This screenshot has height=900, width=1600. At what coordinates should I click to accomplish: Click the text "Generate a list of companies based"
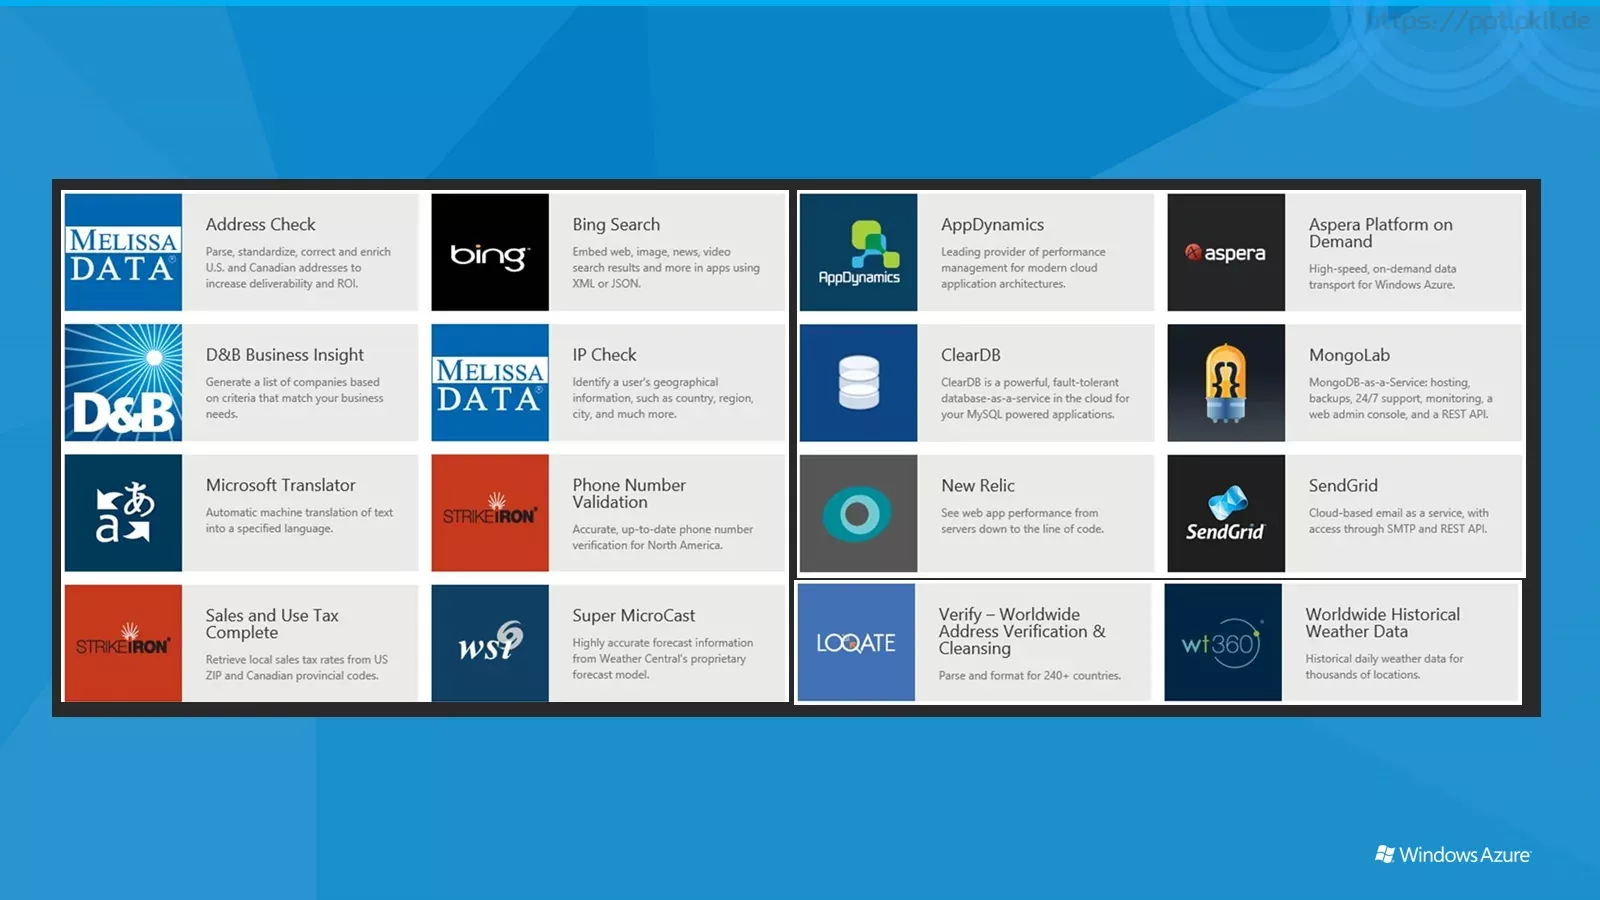click(x=293, y=382)
